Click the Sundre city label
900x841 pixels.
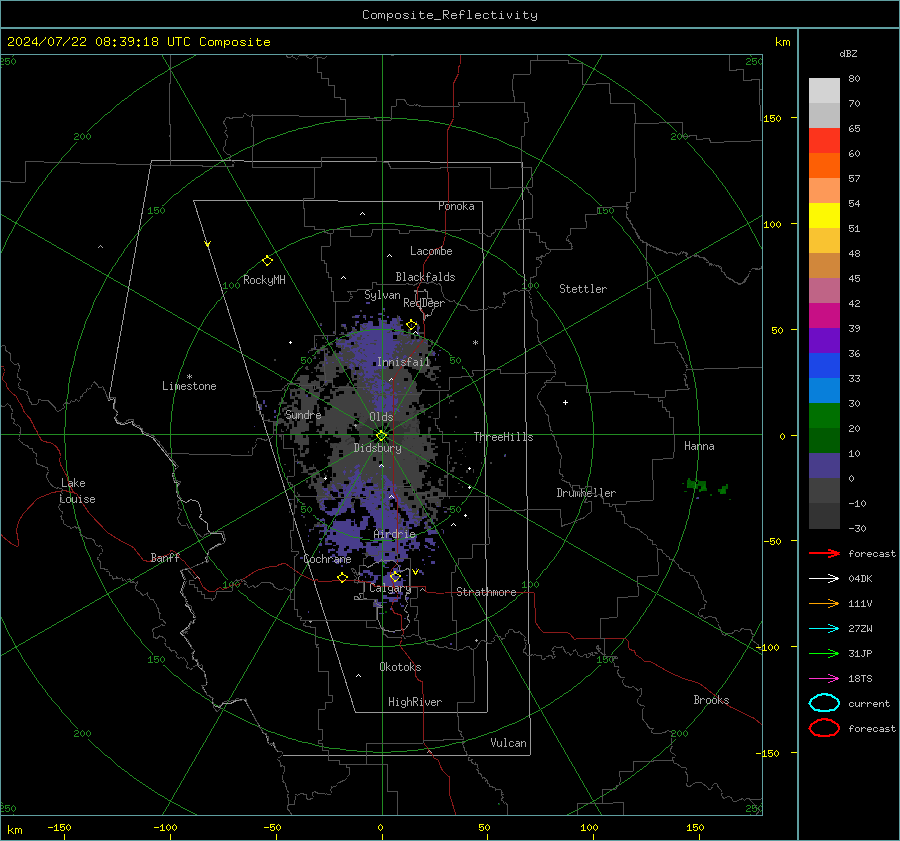[x=303, y=415]
